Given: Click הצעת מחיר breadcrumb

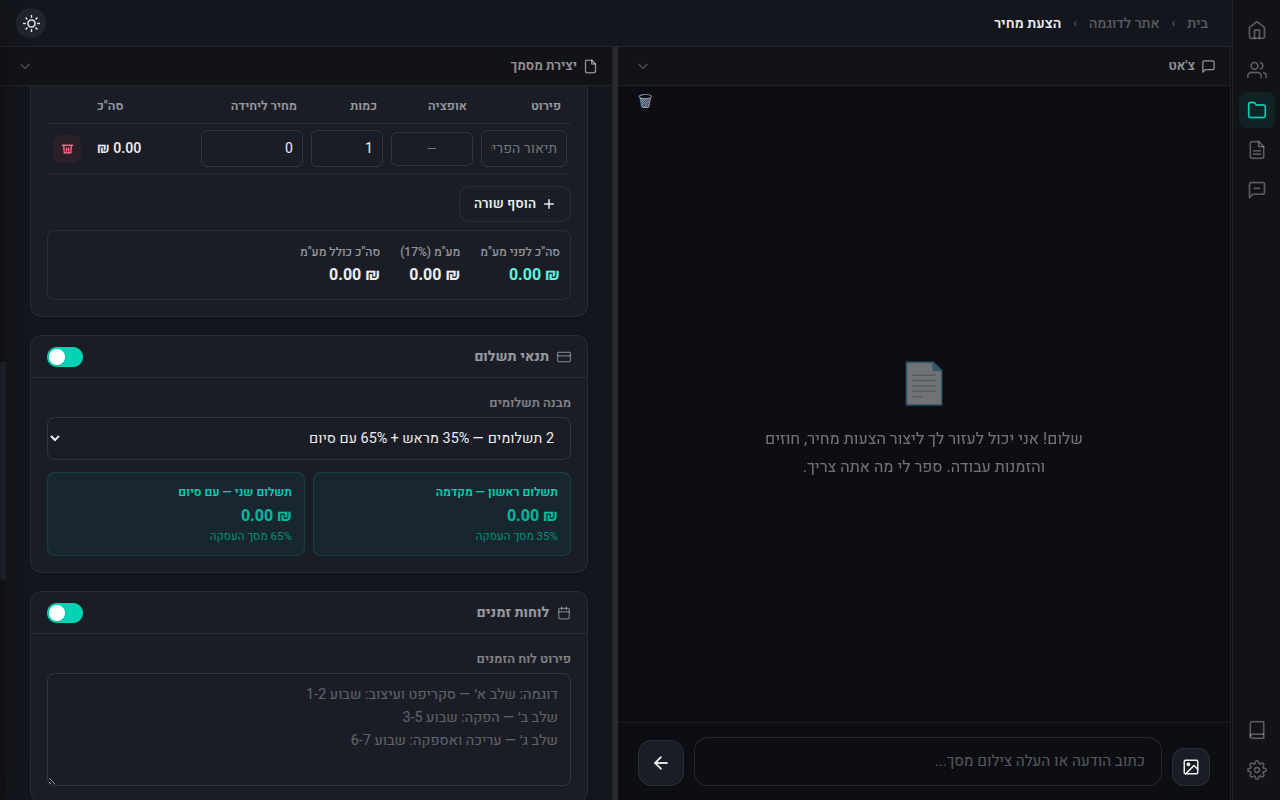Looking at the screenshot, I should [1028, 23].
